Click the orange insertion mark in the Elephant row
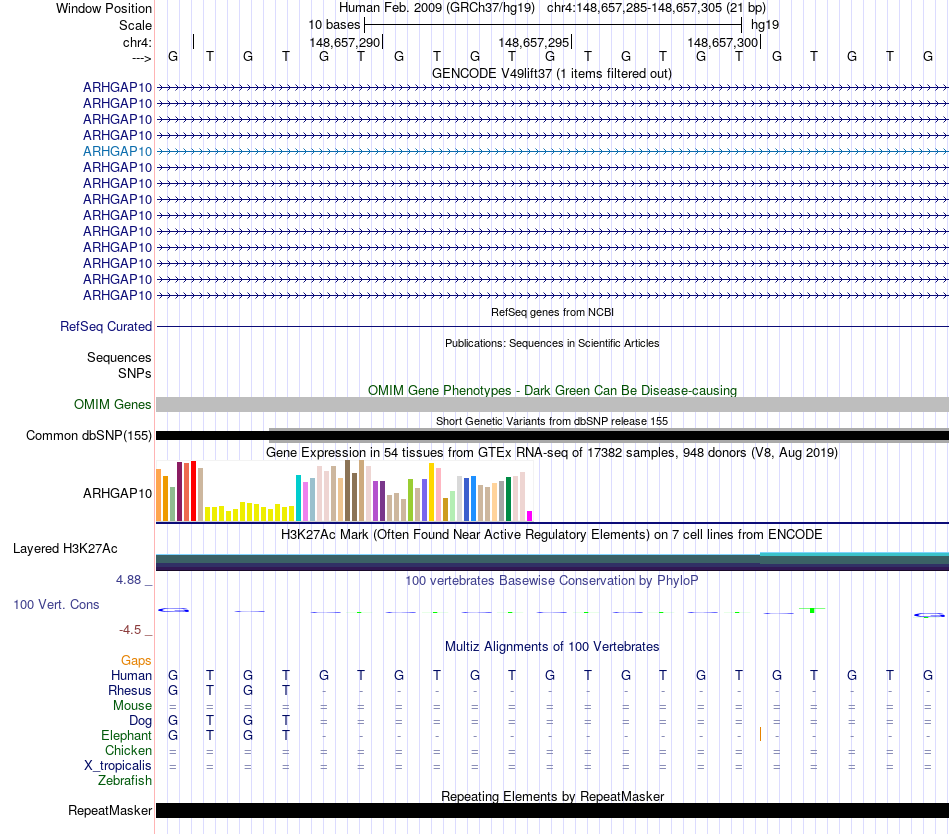The width and height of the screenshot is (950, 834). 760,735
